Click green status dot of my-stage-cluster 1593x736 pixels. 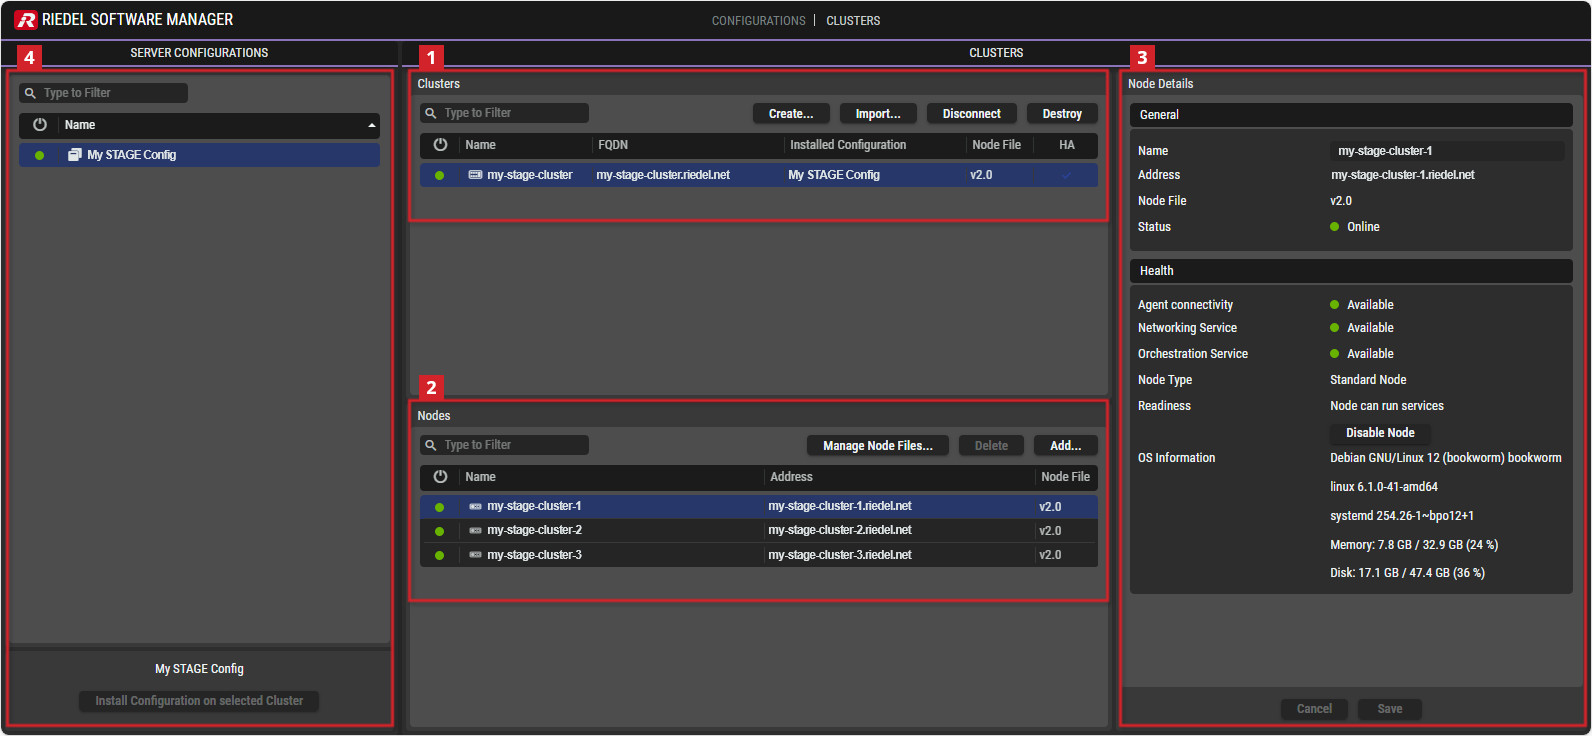click(x=439, y=175)
